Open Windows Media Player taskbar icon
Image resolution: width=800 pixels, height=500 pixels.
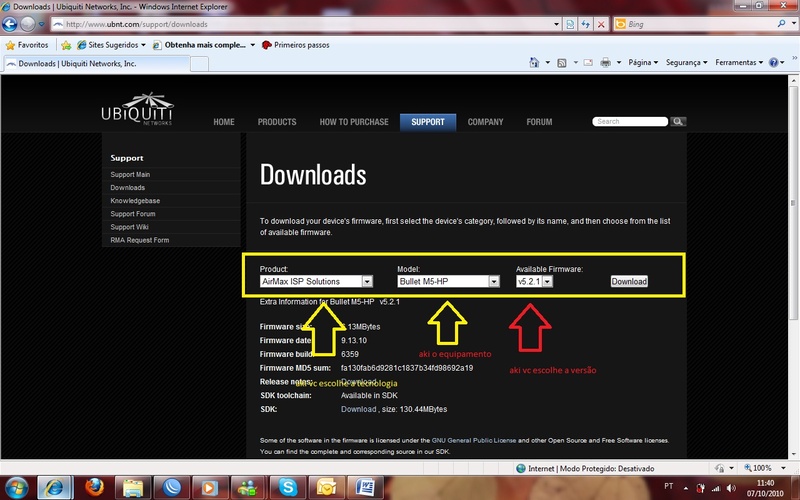tap(208, 488)
